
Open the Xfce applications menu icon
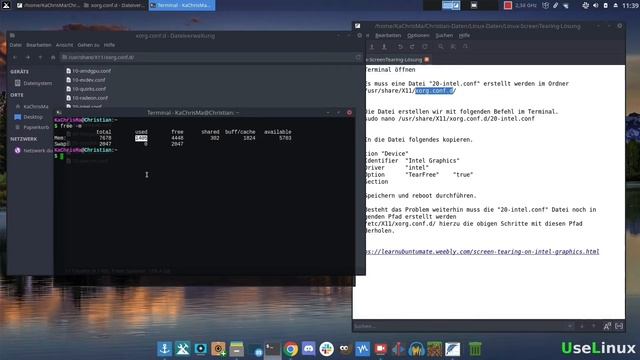click(6, 5)
